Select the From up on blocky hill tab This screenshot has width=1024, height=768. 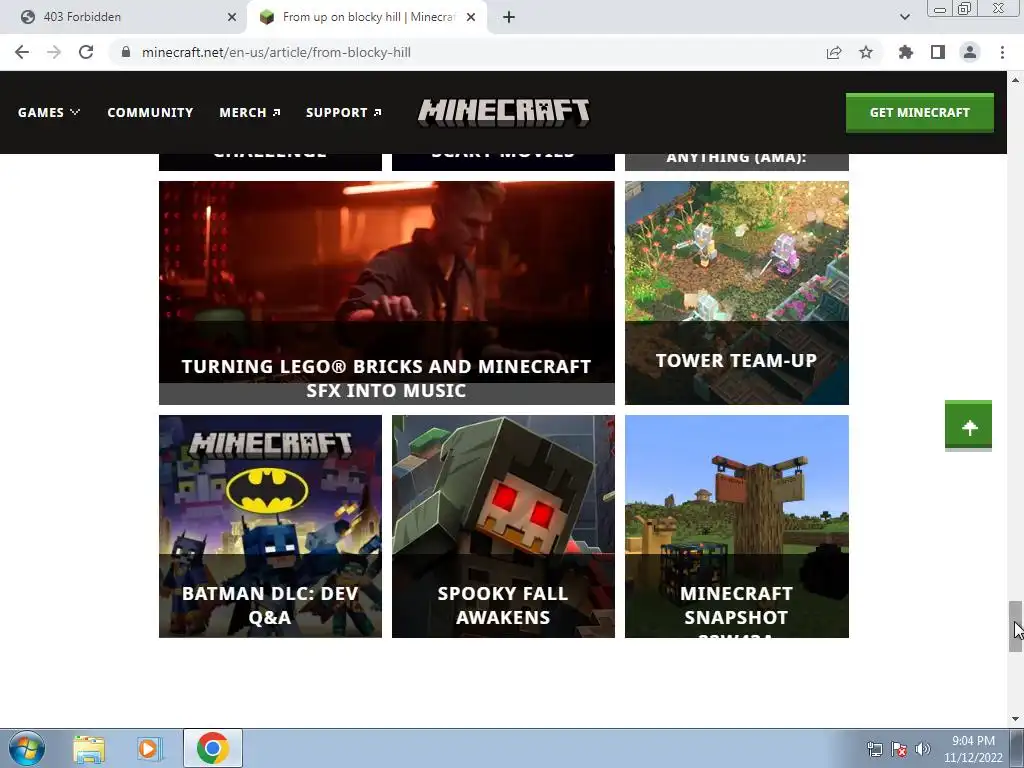coord(367,17)
